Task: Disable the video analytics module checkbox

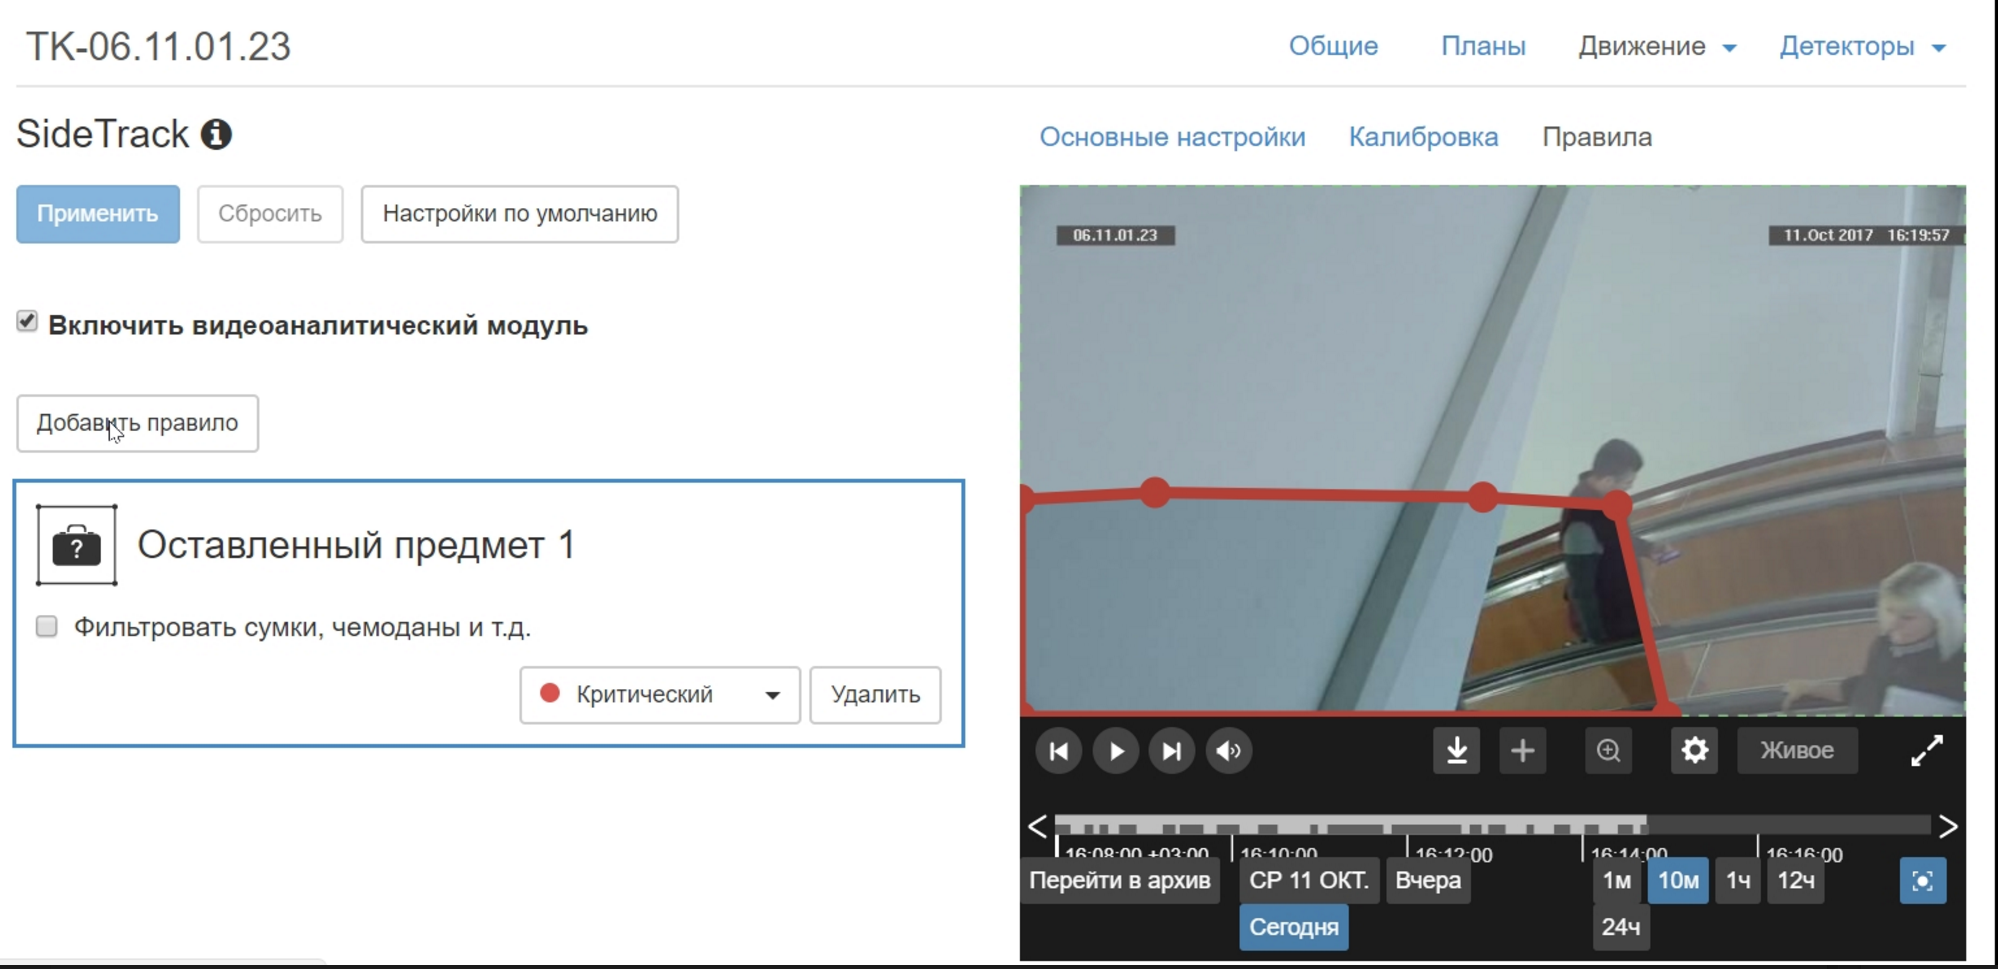Action: [x=27, y=322]
